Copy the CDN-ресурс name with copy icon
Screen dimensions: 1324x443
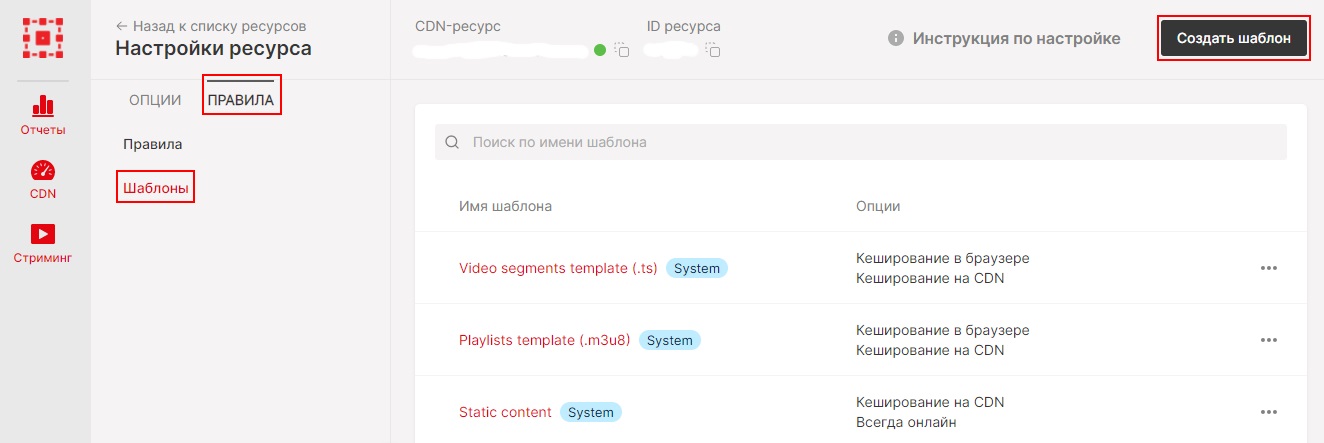[x=621, y=49]
